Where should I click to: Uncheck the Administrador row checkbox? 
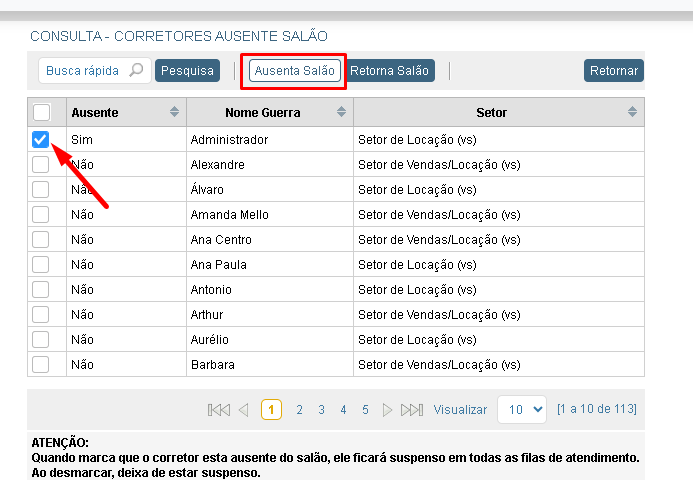[x=41, y=140]
